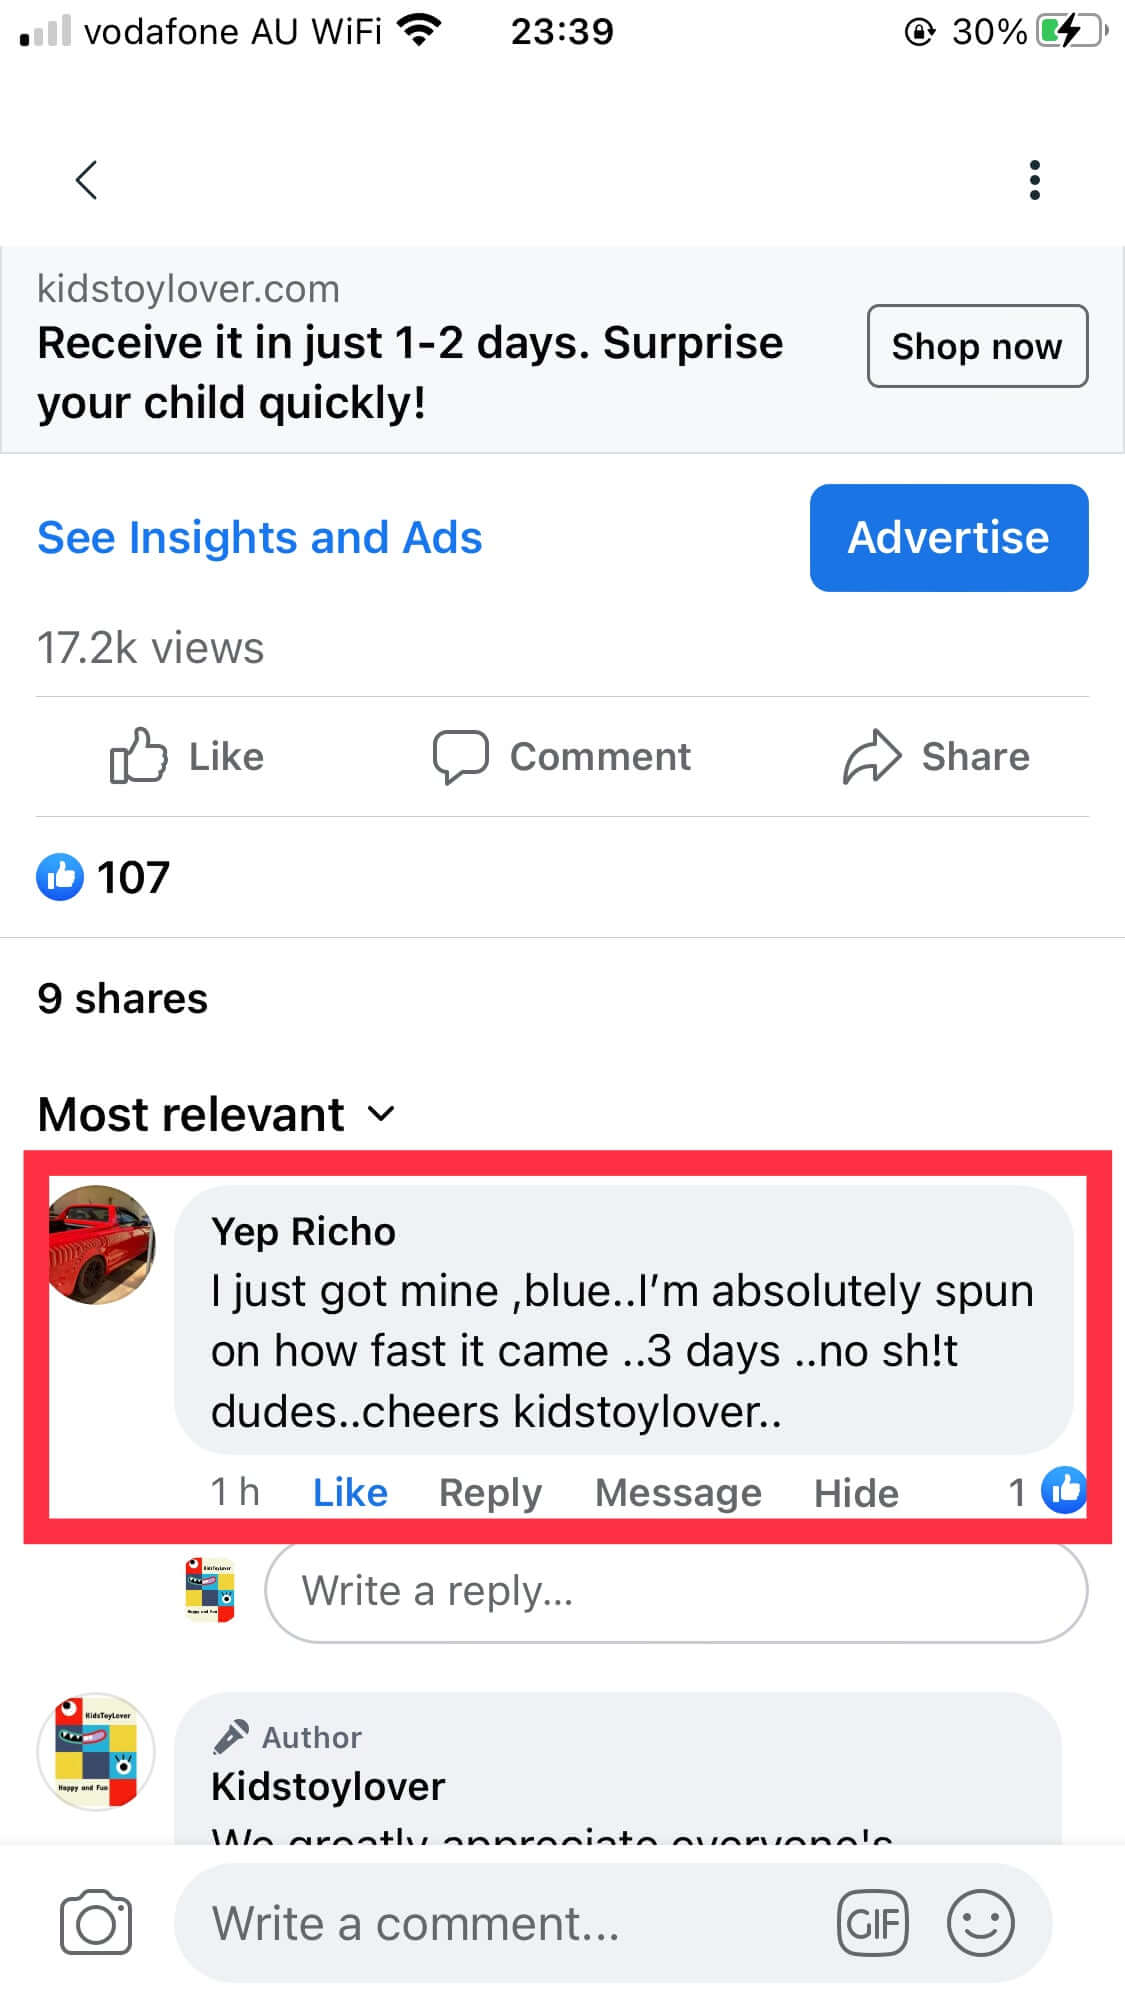Open See Insights and Ads

click(260, 538)
